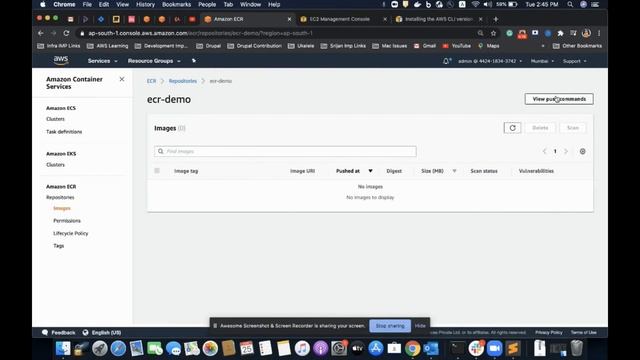The image size is (640, 360).
Task: Open the App Store dock icon
Action: coord(376,348)
